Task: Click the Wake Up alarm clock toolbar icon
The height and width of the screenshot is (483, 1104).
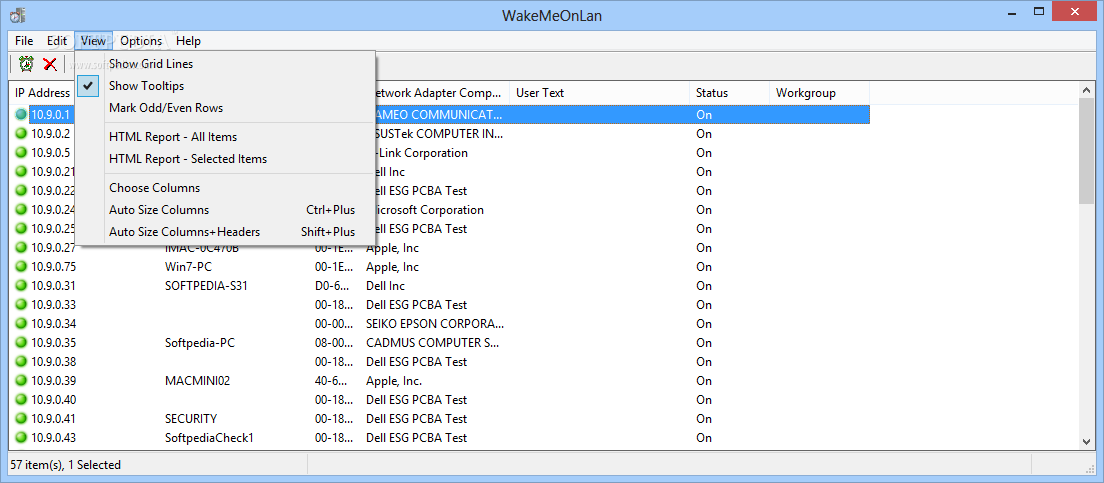Action: pyautogui.click(x=26, y=64)
